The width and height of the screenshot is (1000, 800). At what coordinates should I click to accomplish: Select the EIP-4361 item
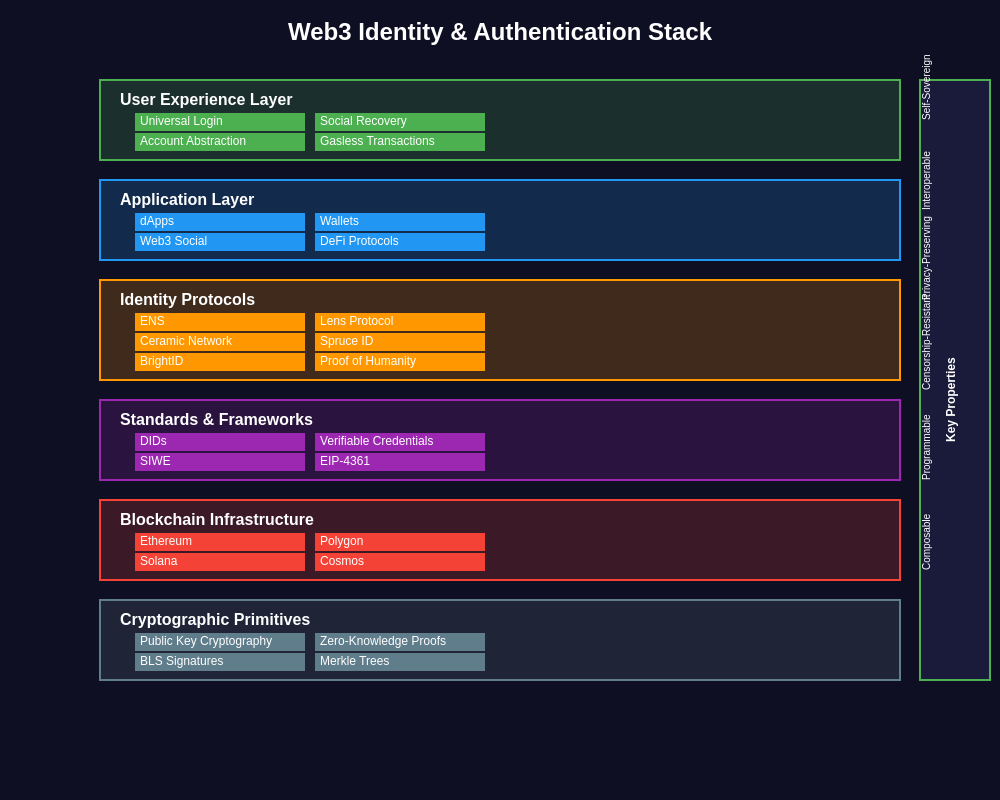point(400,462)
